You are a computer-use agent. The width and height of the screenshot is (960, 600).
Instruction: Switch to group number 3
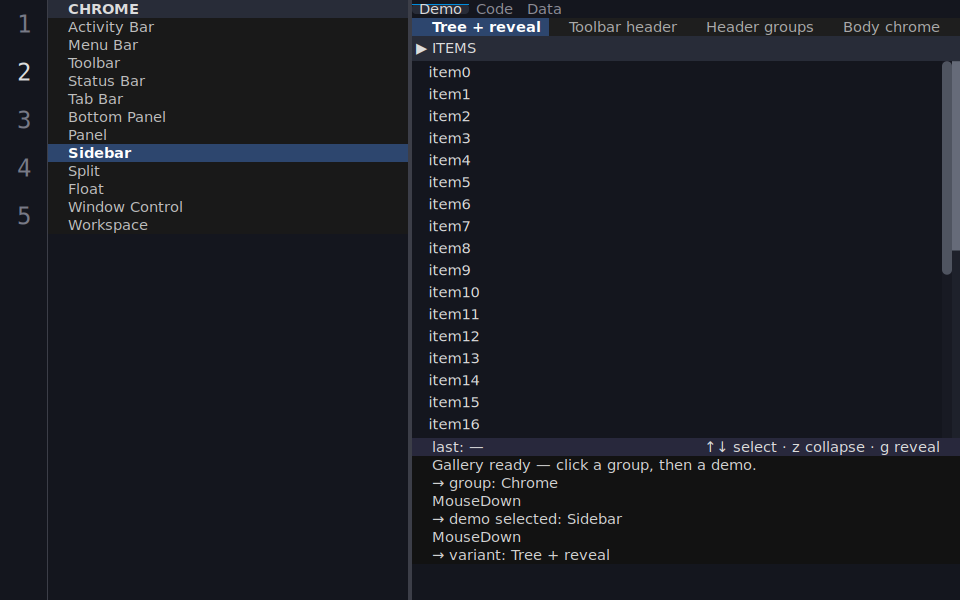pos(24,120)
